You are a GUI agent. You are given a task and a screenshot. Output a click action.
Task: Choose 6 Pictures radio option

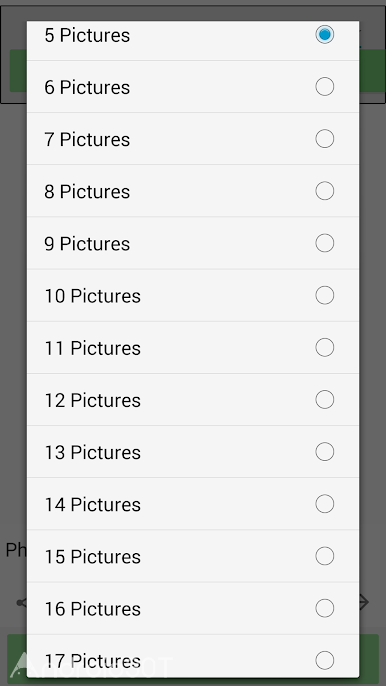click(324, 87)
